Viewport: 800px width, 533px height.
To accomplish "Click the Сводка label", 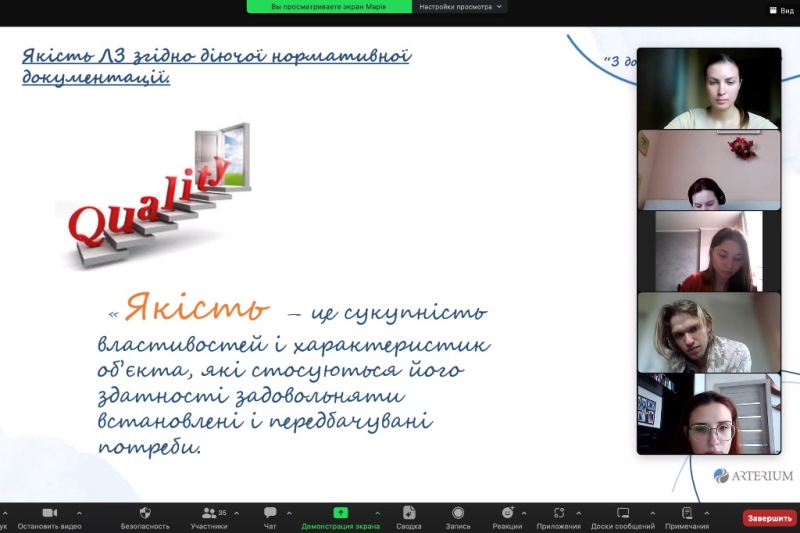I will coord(409,526).
